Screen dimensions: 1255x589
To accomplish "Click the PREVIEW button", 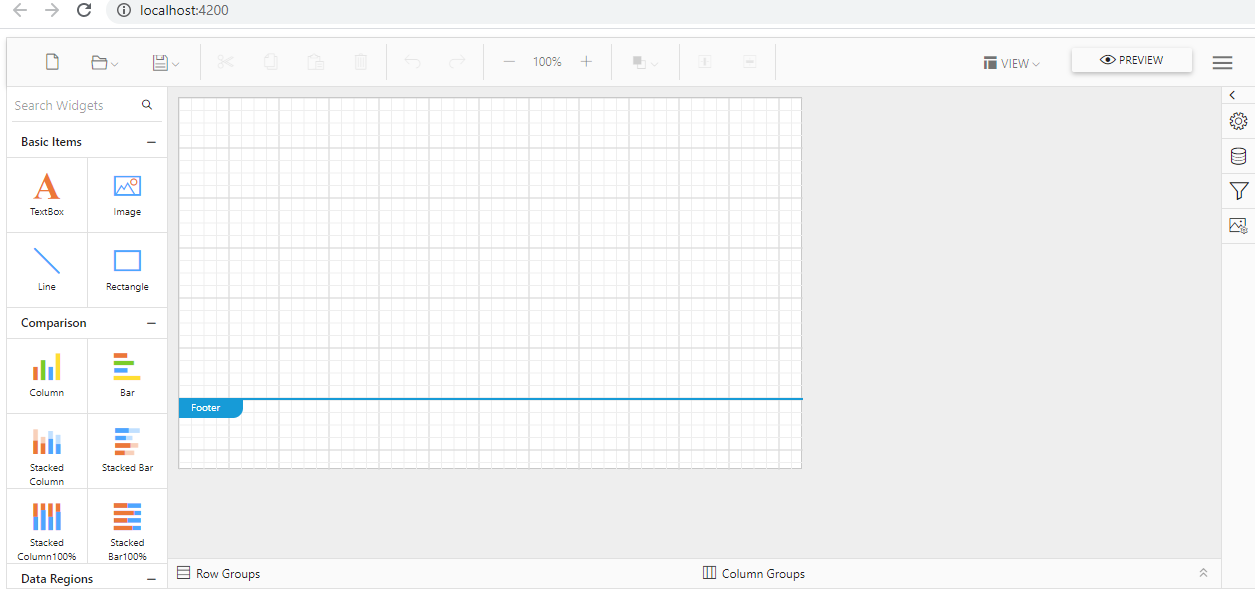I will [1132, 60].
